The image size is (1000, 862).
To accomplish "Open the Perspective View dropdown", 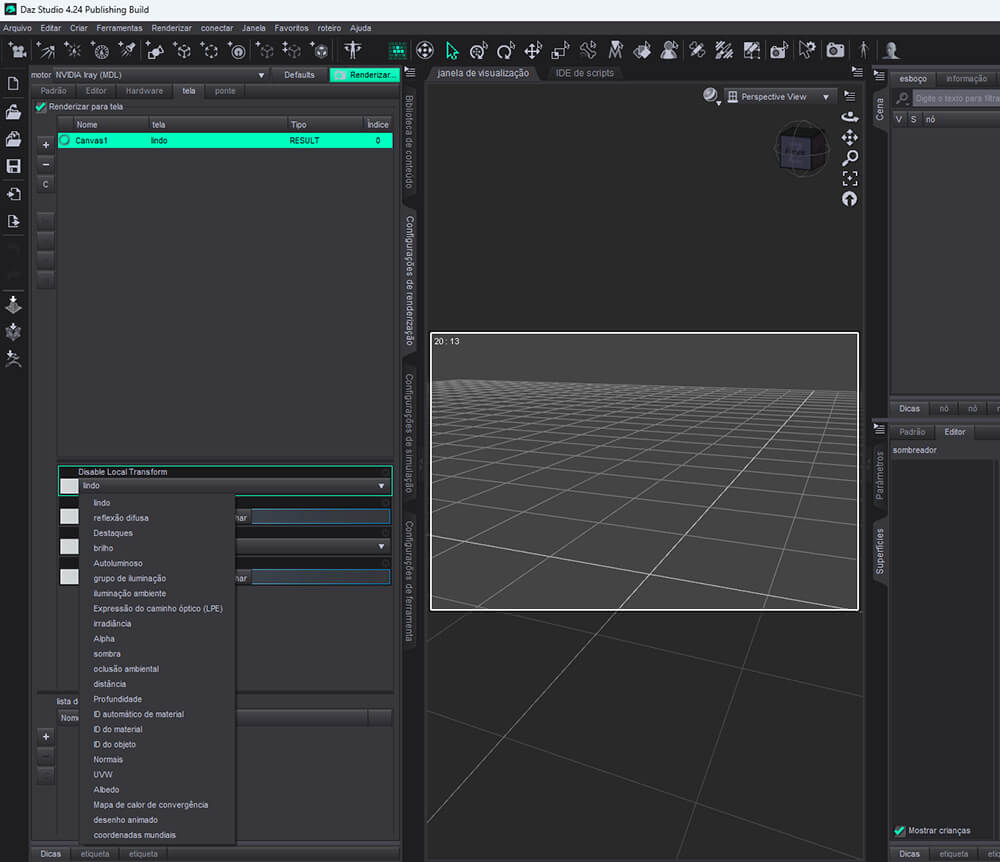I will (x=779, y=97).
